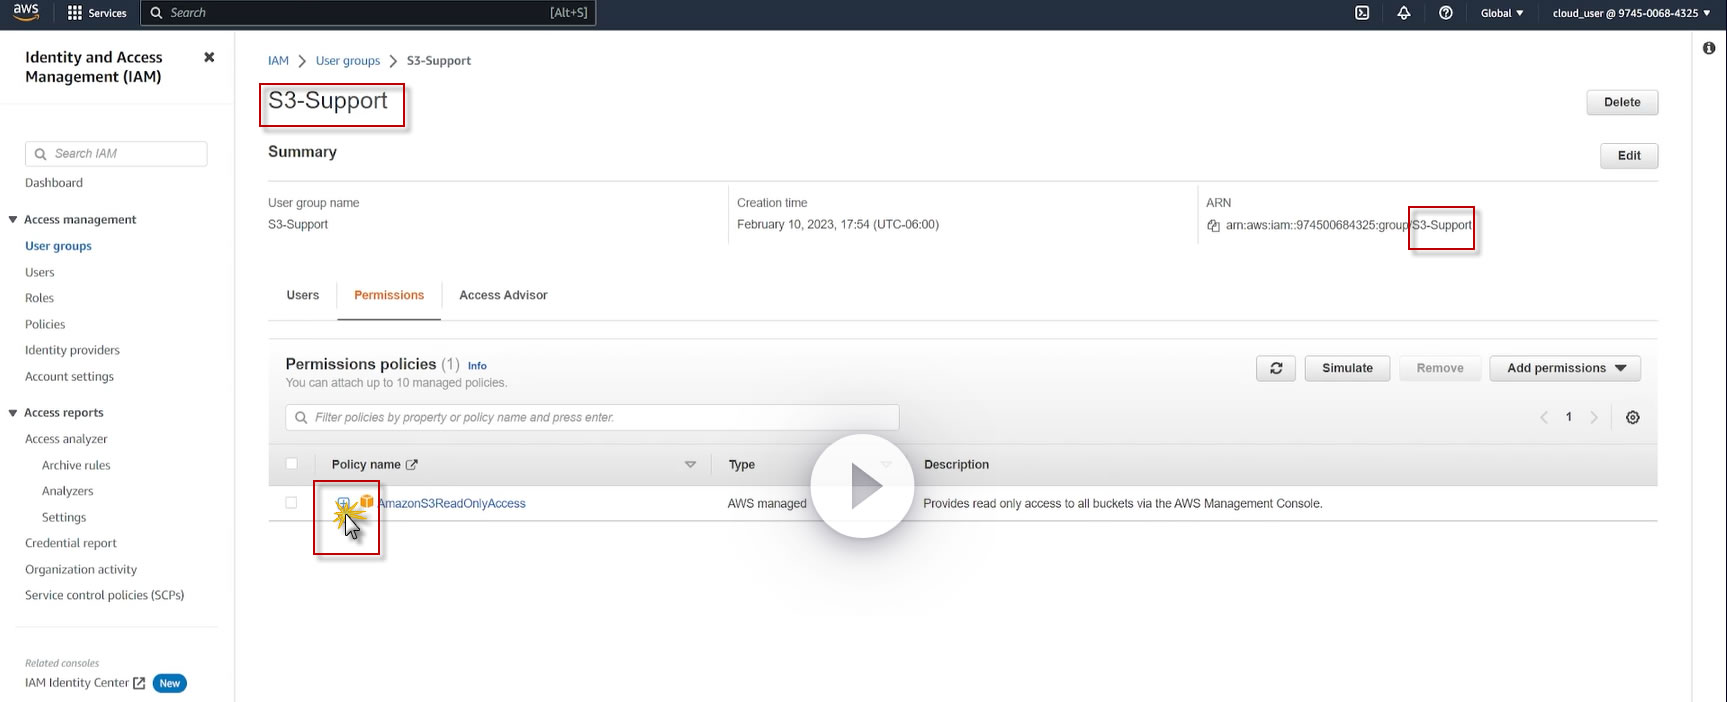The height and width of the screenshot is (702, 1727).
Task: Click the IAM breadcrumb link
Action: (x=278, y=61)
